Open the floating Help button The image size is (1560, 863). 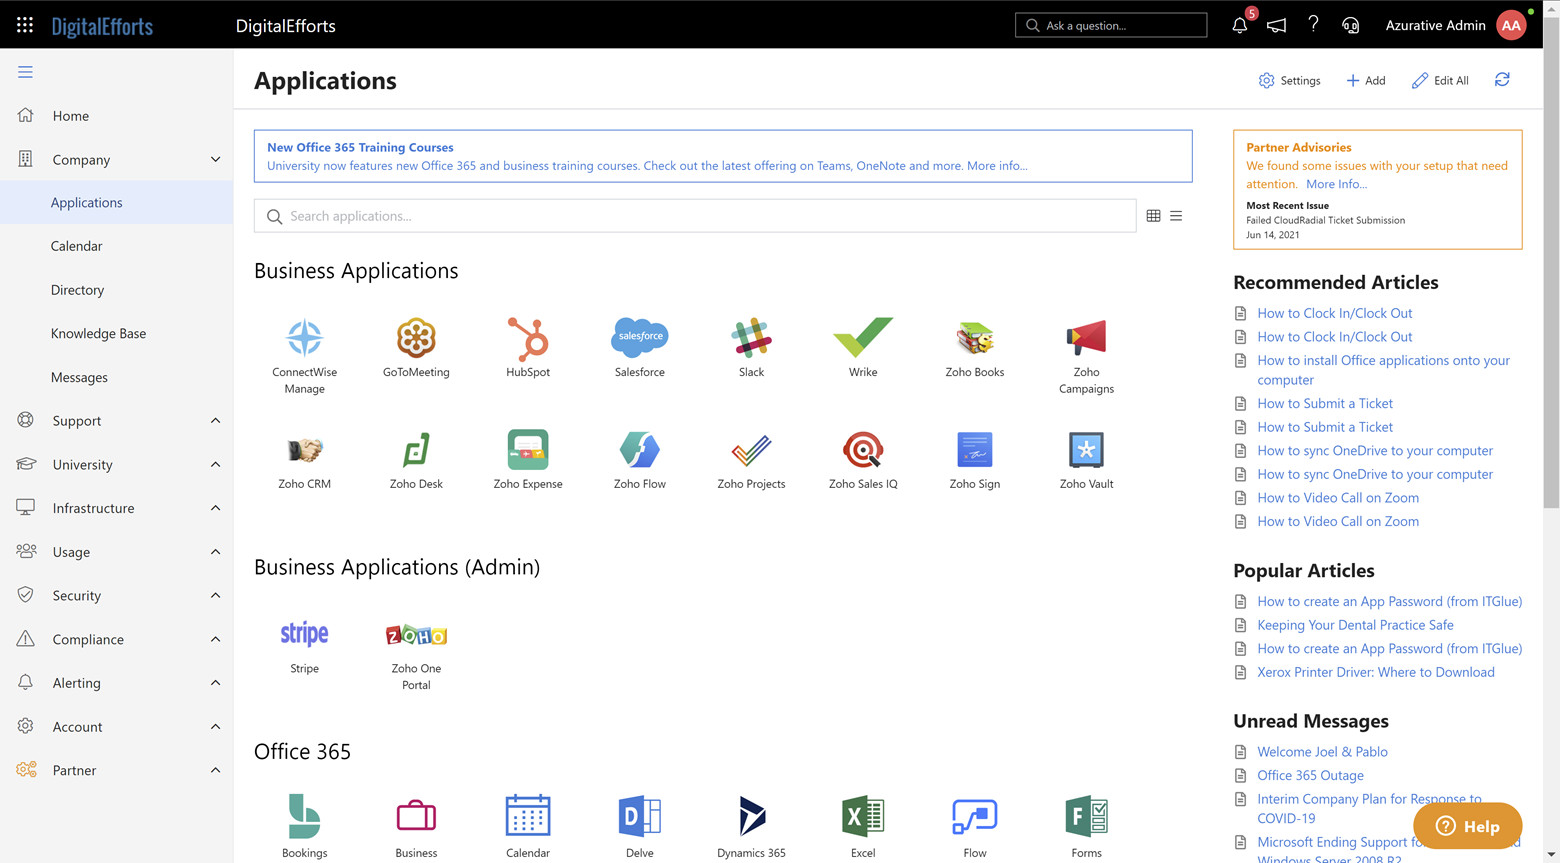(1467, 826)
